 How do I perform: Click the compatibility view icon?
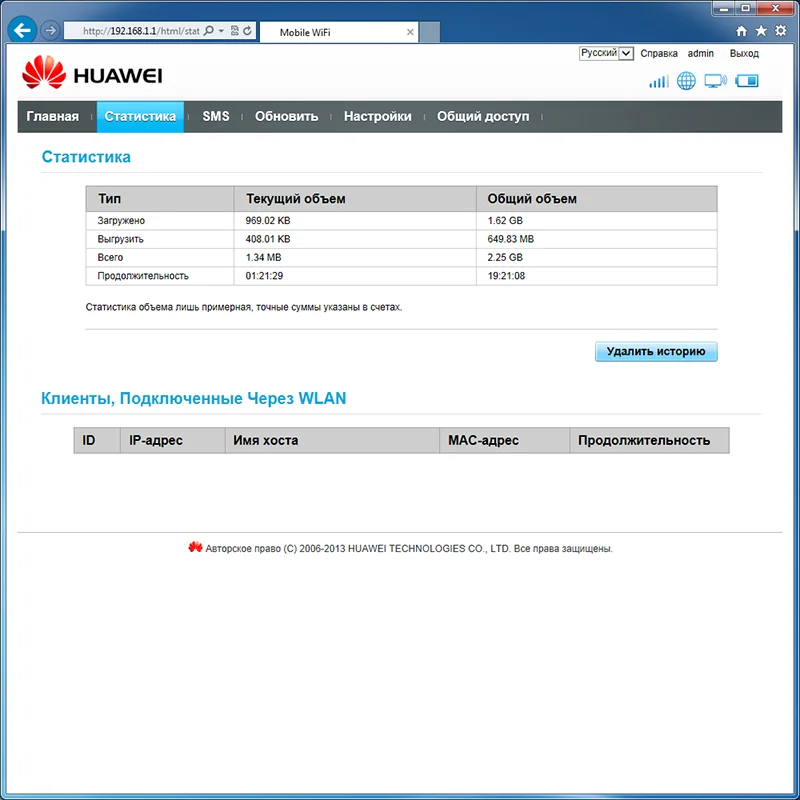235,31
